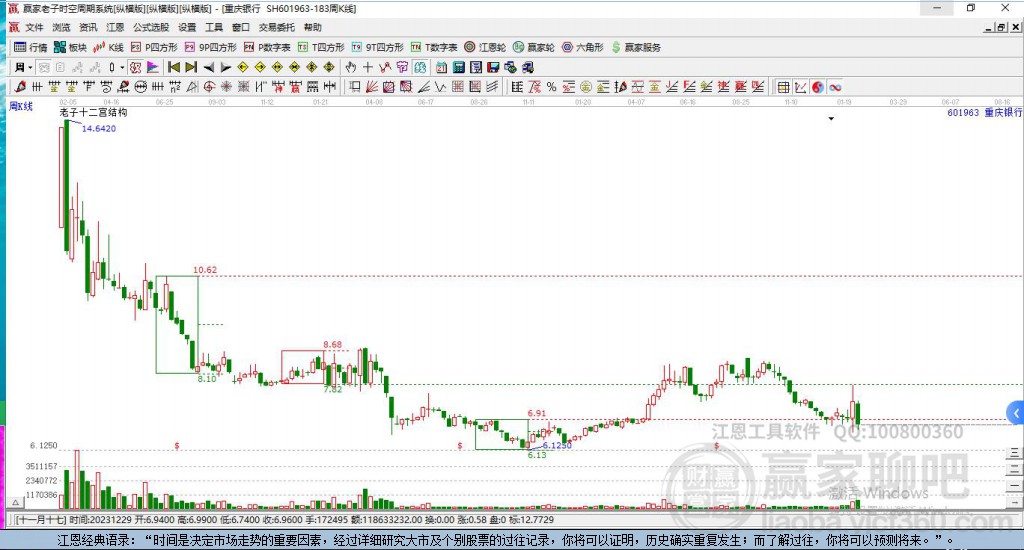Launch the 赢家轮 wheel tool
Screen dimensions: 1024x550
point(534,47)
